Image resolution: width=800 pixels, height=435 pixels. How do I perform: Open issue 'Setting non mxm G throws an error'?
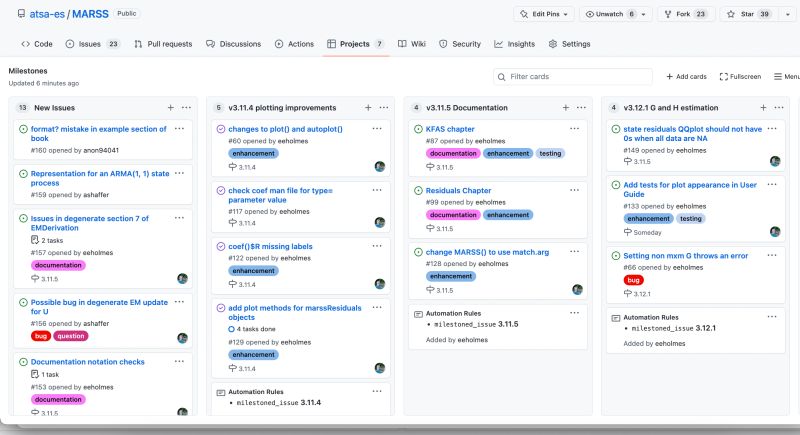point(686,255)
